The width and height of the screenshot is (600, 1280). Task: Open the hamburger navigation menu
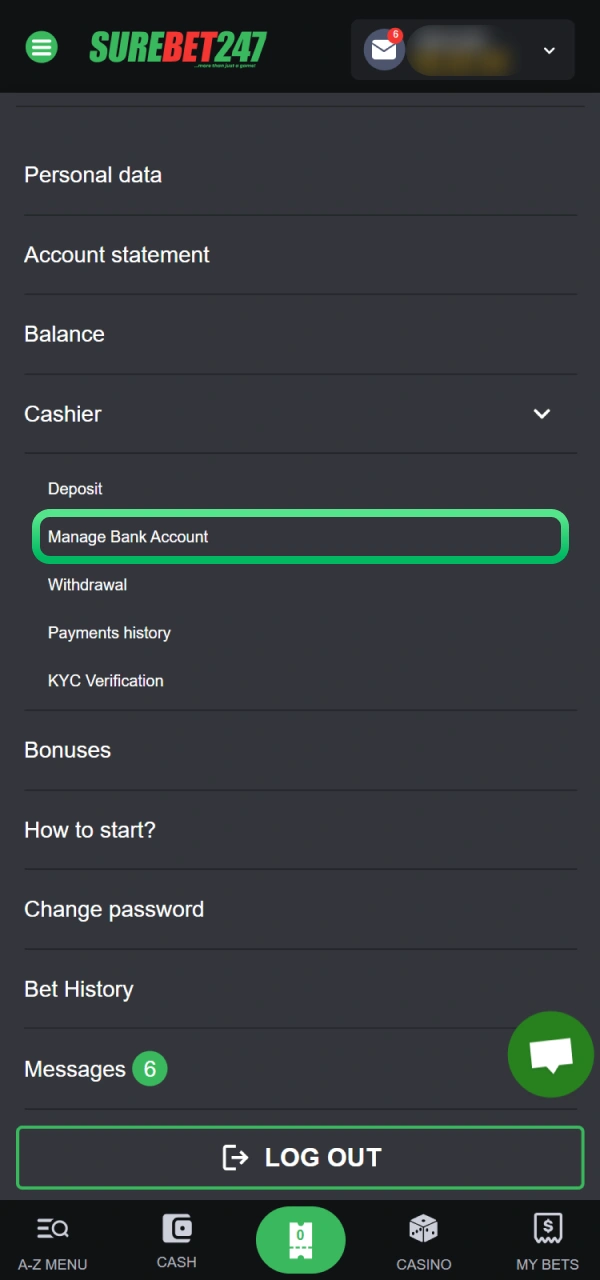41,46
